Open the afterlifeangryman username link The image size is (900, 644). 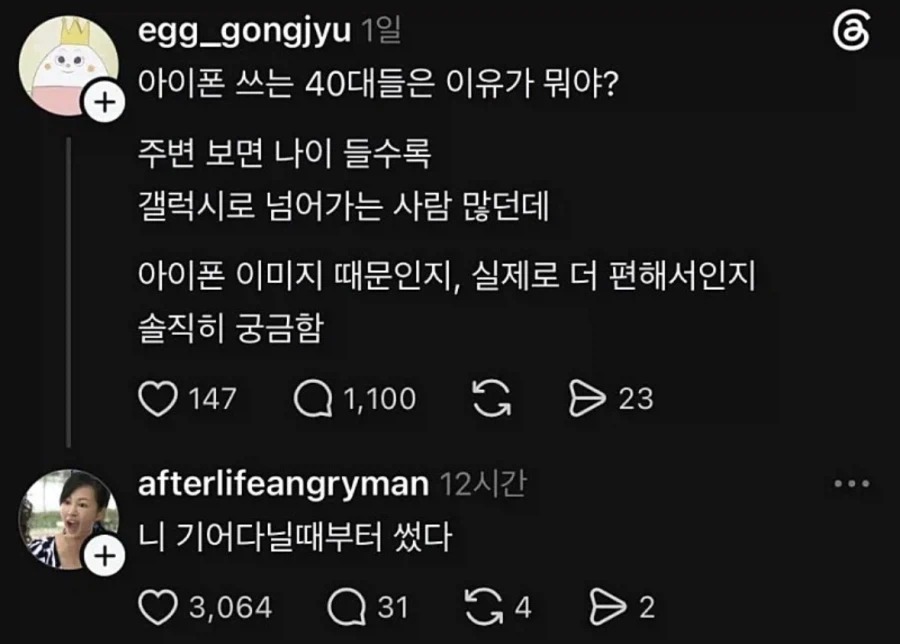click(x=284, y=484)
